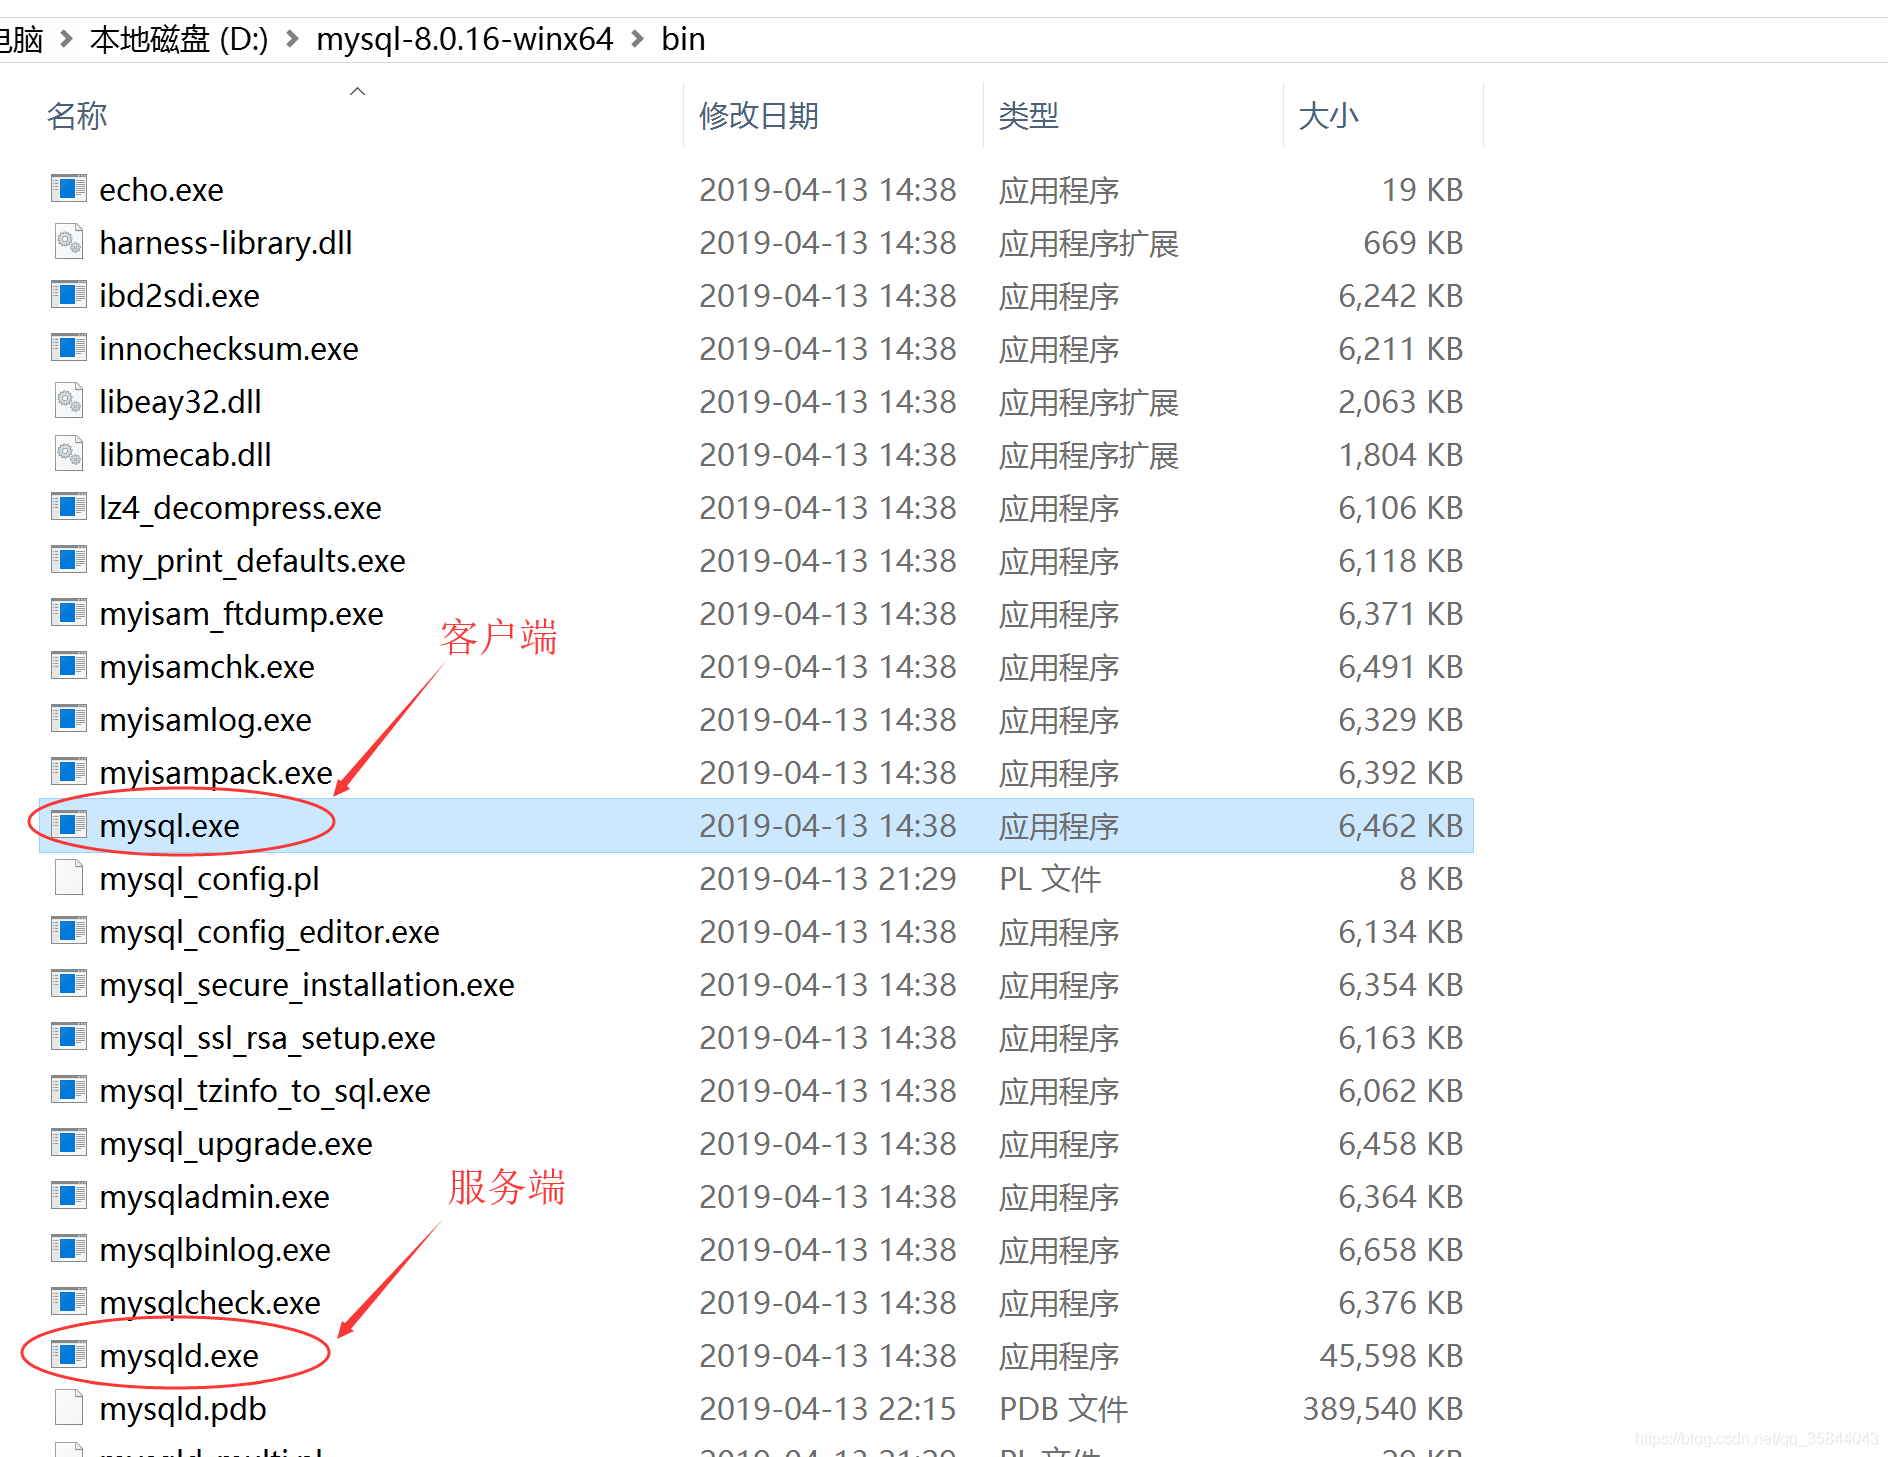Select the myisamchk.exe icon
The height and width of the screenshot is (1457, 1888).
coord(69,665)
